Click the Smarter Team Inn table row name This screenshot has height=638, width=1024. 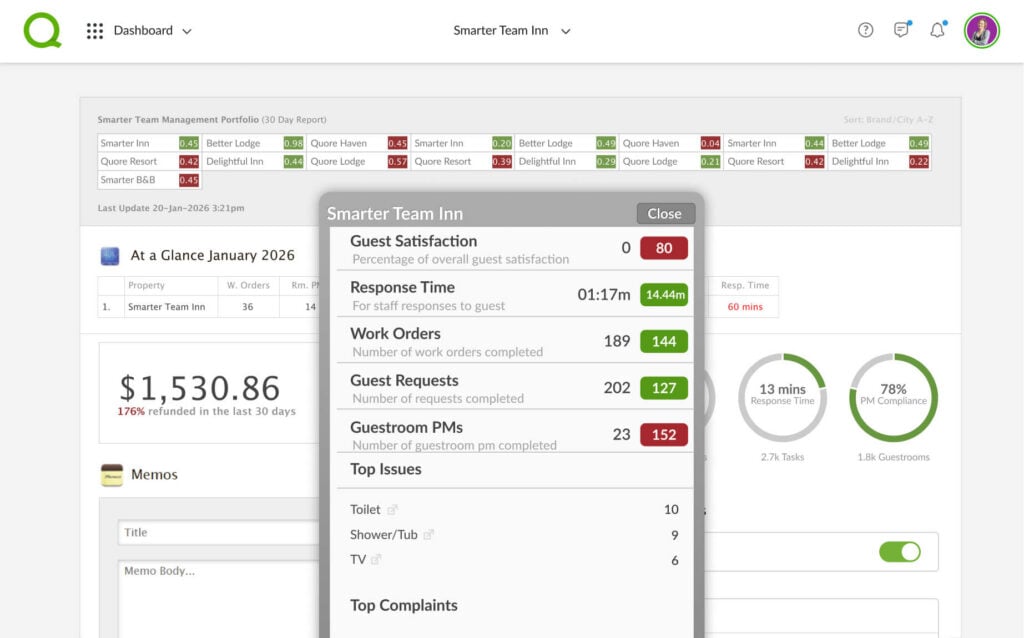point(167,307)
